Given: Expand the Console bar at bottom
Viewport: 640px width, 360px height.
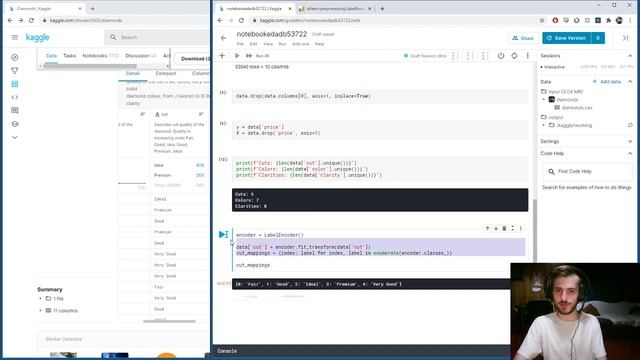Looking at the screenshot, I should [361, 351].
